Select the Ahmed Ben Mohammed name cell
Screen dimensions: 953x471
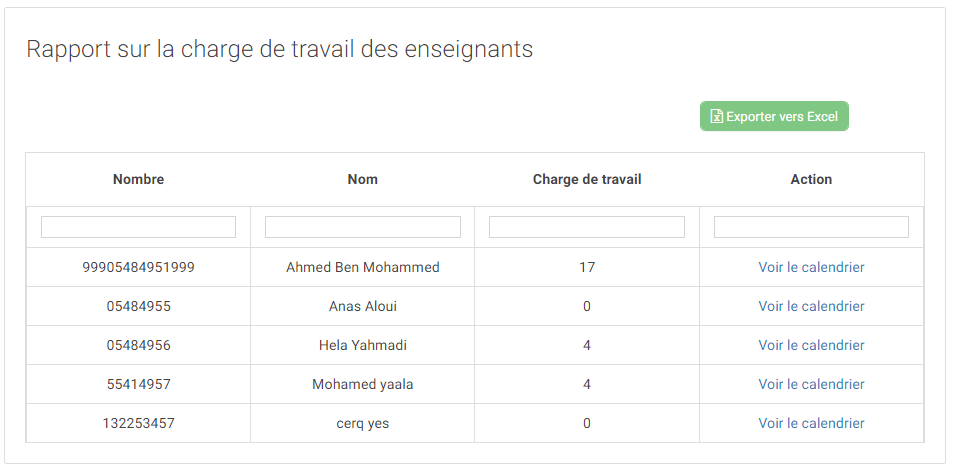363,267
